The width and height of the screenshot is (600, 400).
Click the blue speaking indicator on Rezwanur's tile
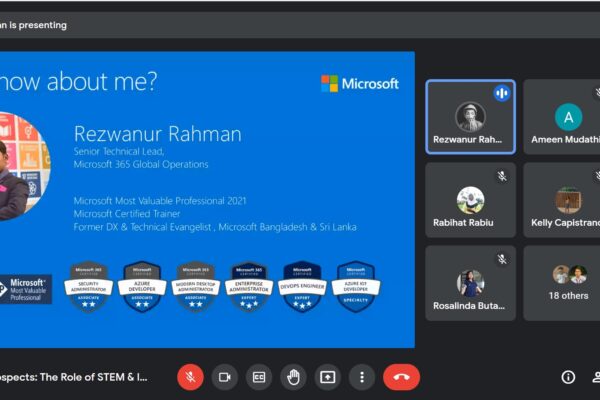pos(501,93)
